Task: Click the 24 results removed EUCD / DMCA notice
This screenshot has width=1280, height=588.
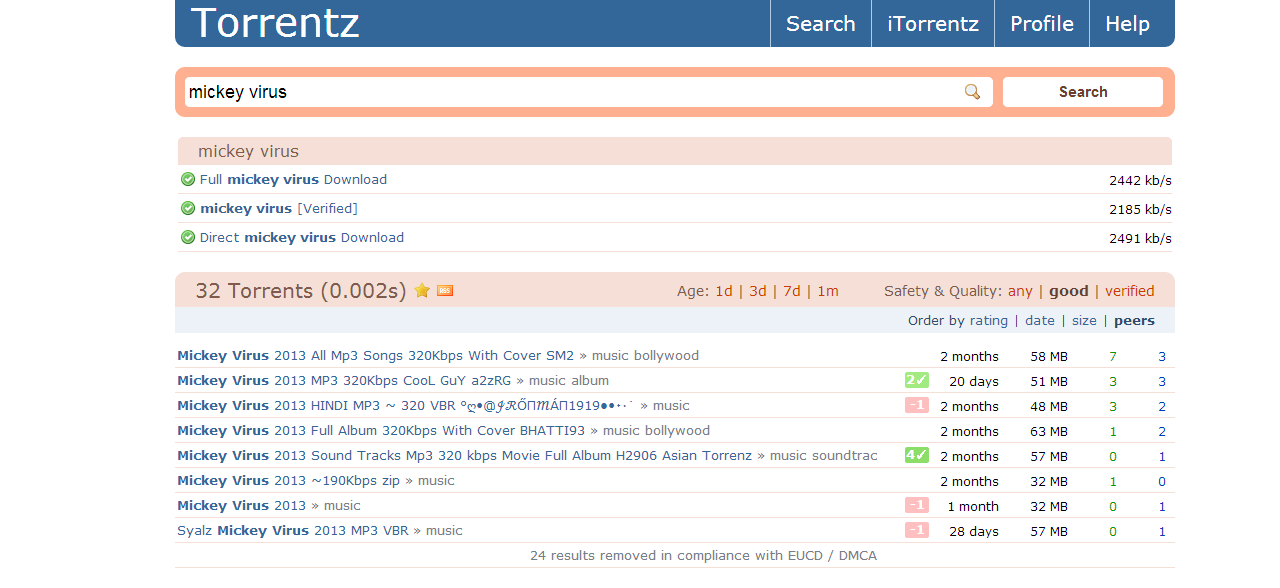Action: (x=703, y=555)
